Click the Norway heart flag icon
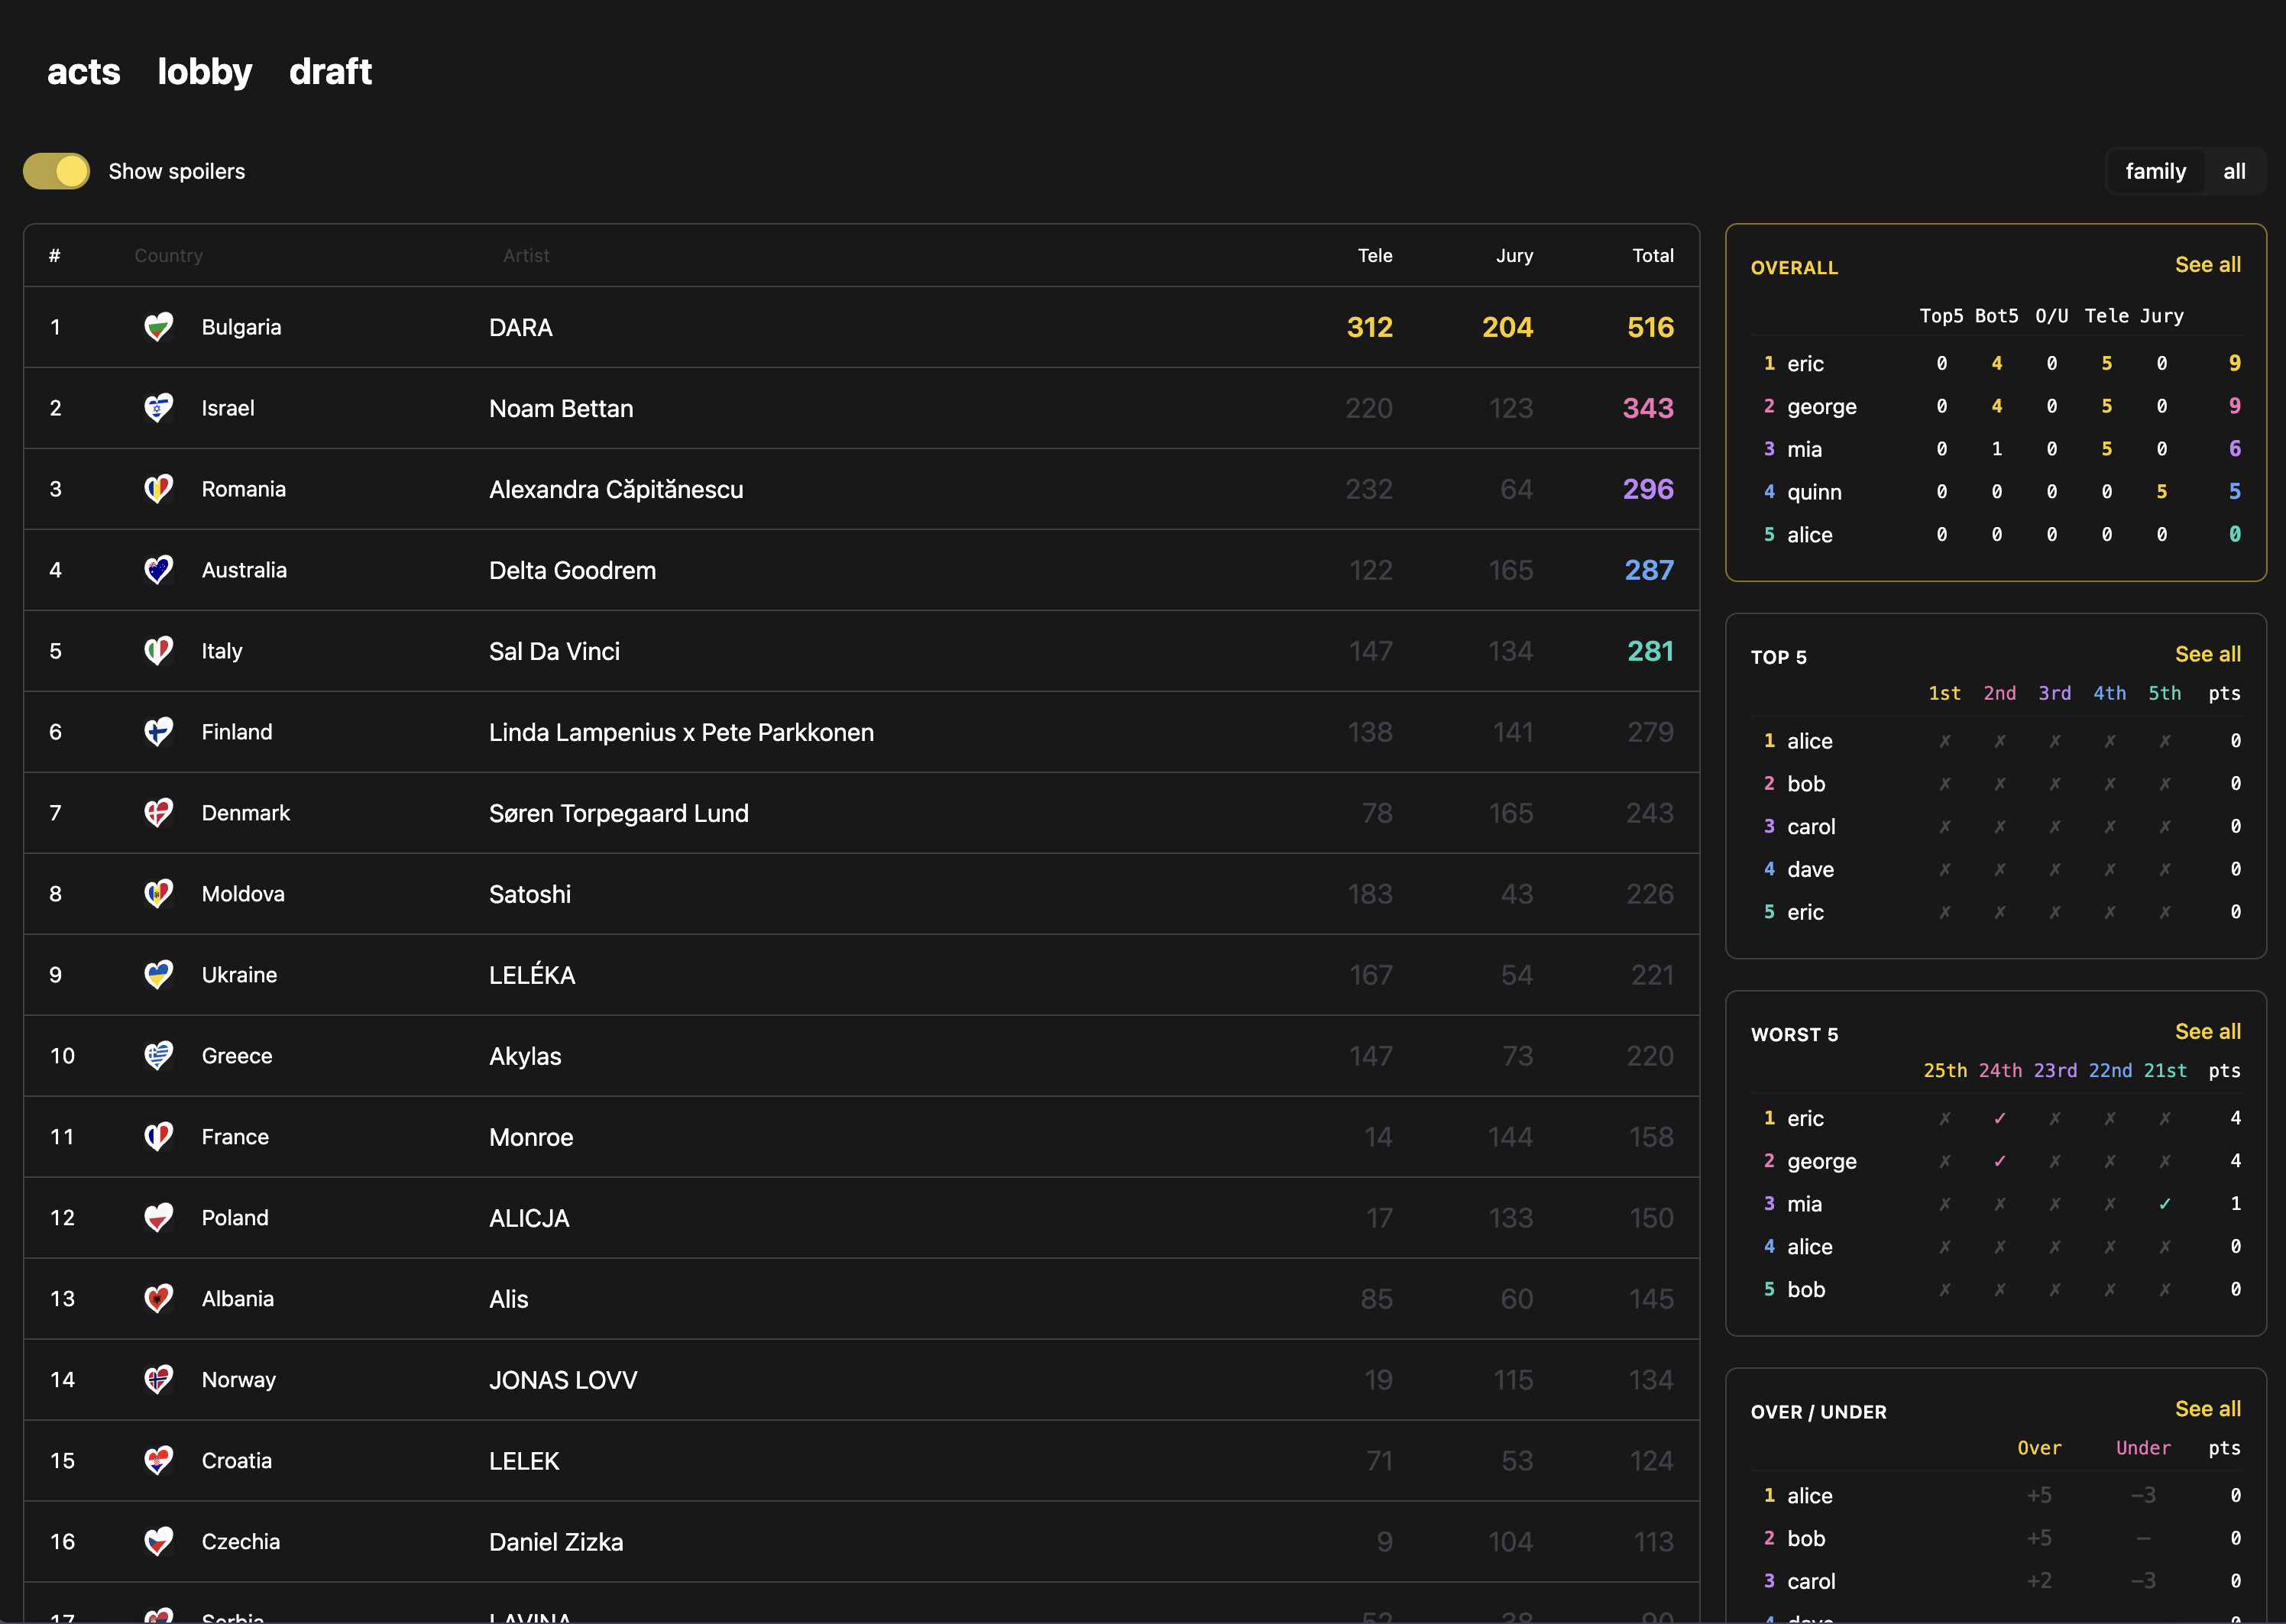This screenshot has width=2286, height=1624. [x=158, y=1380]
